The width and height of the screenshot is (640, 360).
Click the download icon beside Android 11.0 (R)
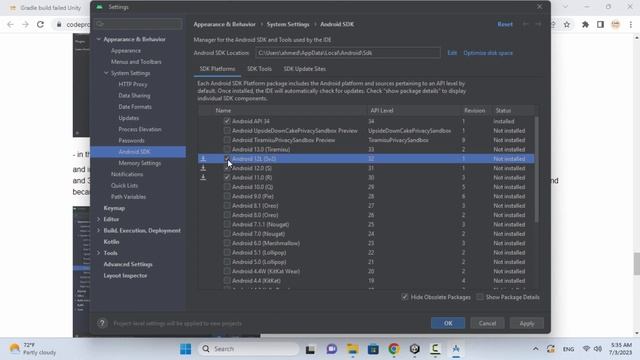203,178
